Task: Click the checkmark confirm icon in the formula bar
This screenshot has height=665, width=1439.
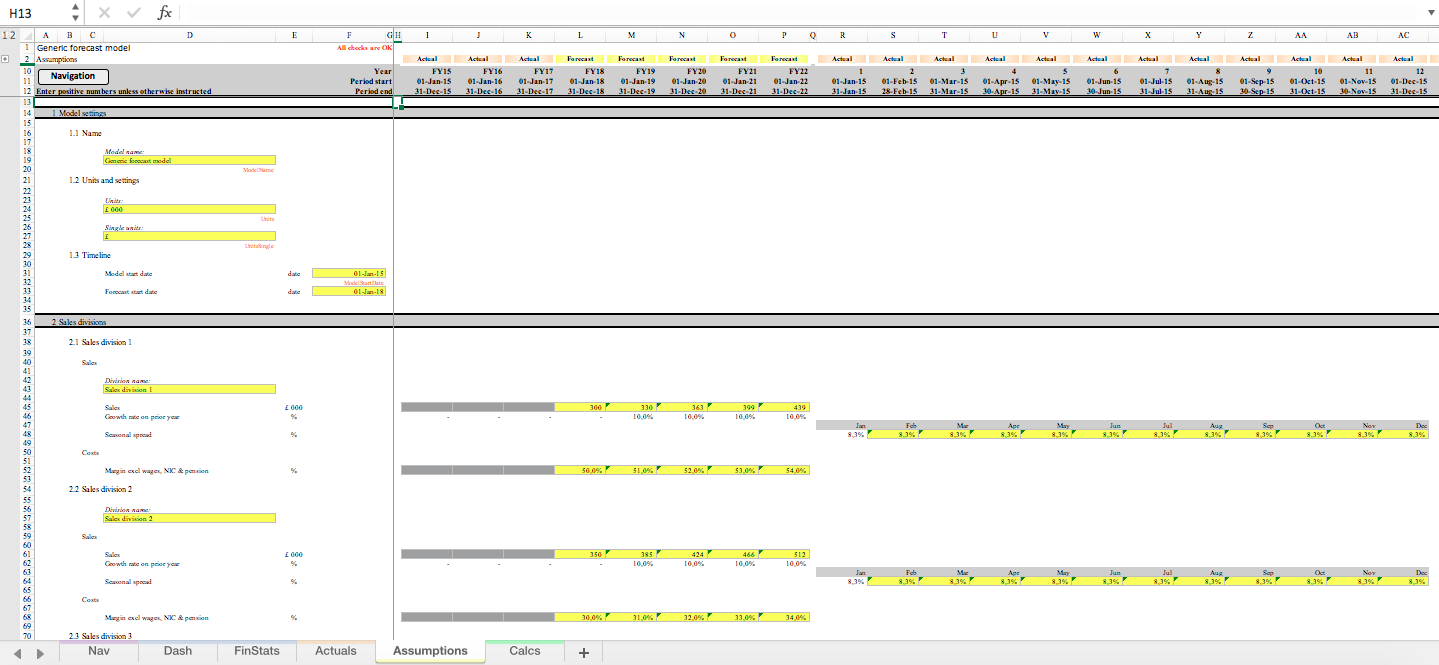Action: tap(131, 13)
